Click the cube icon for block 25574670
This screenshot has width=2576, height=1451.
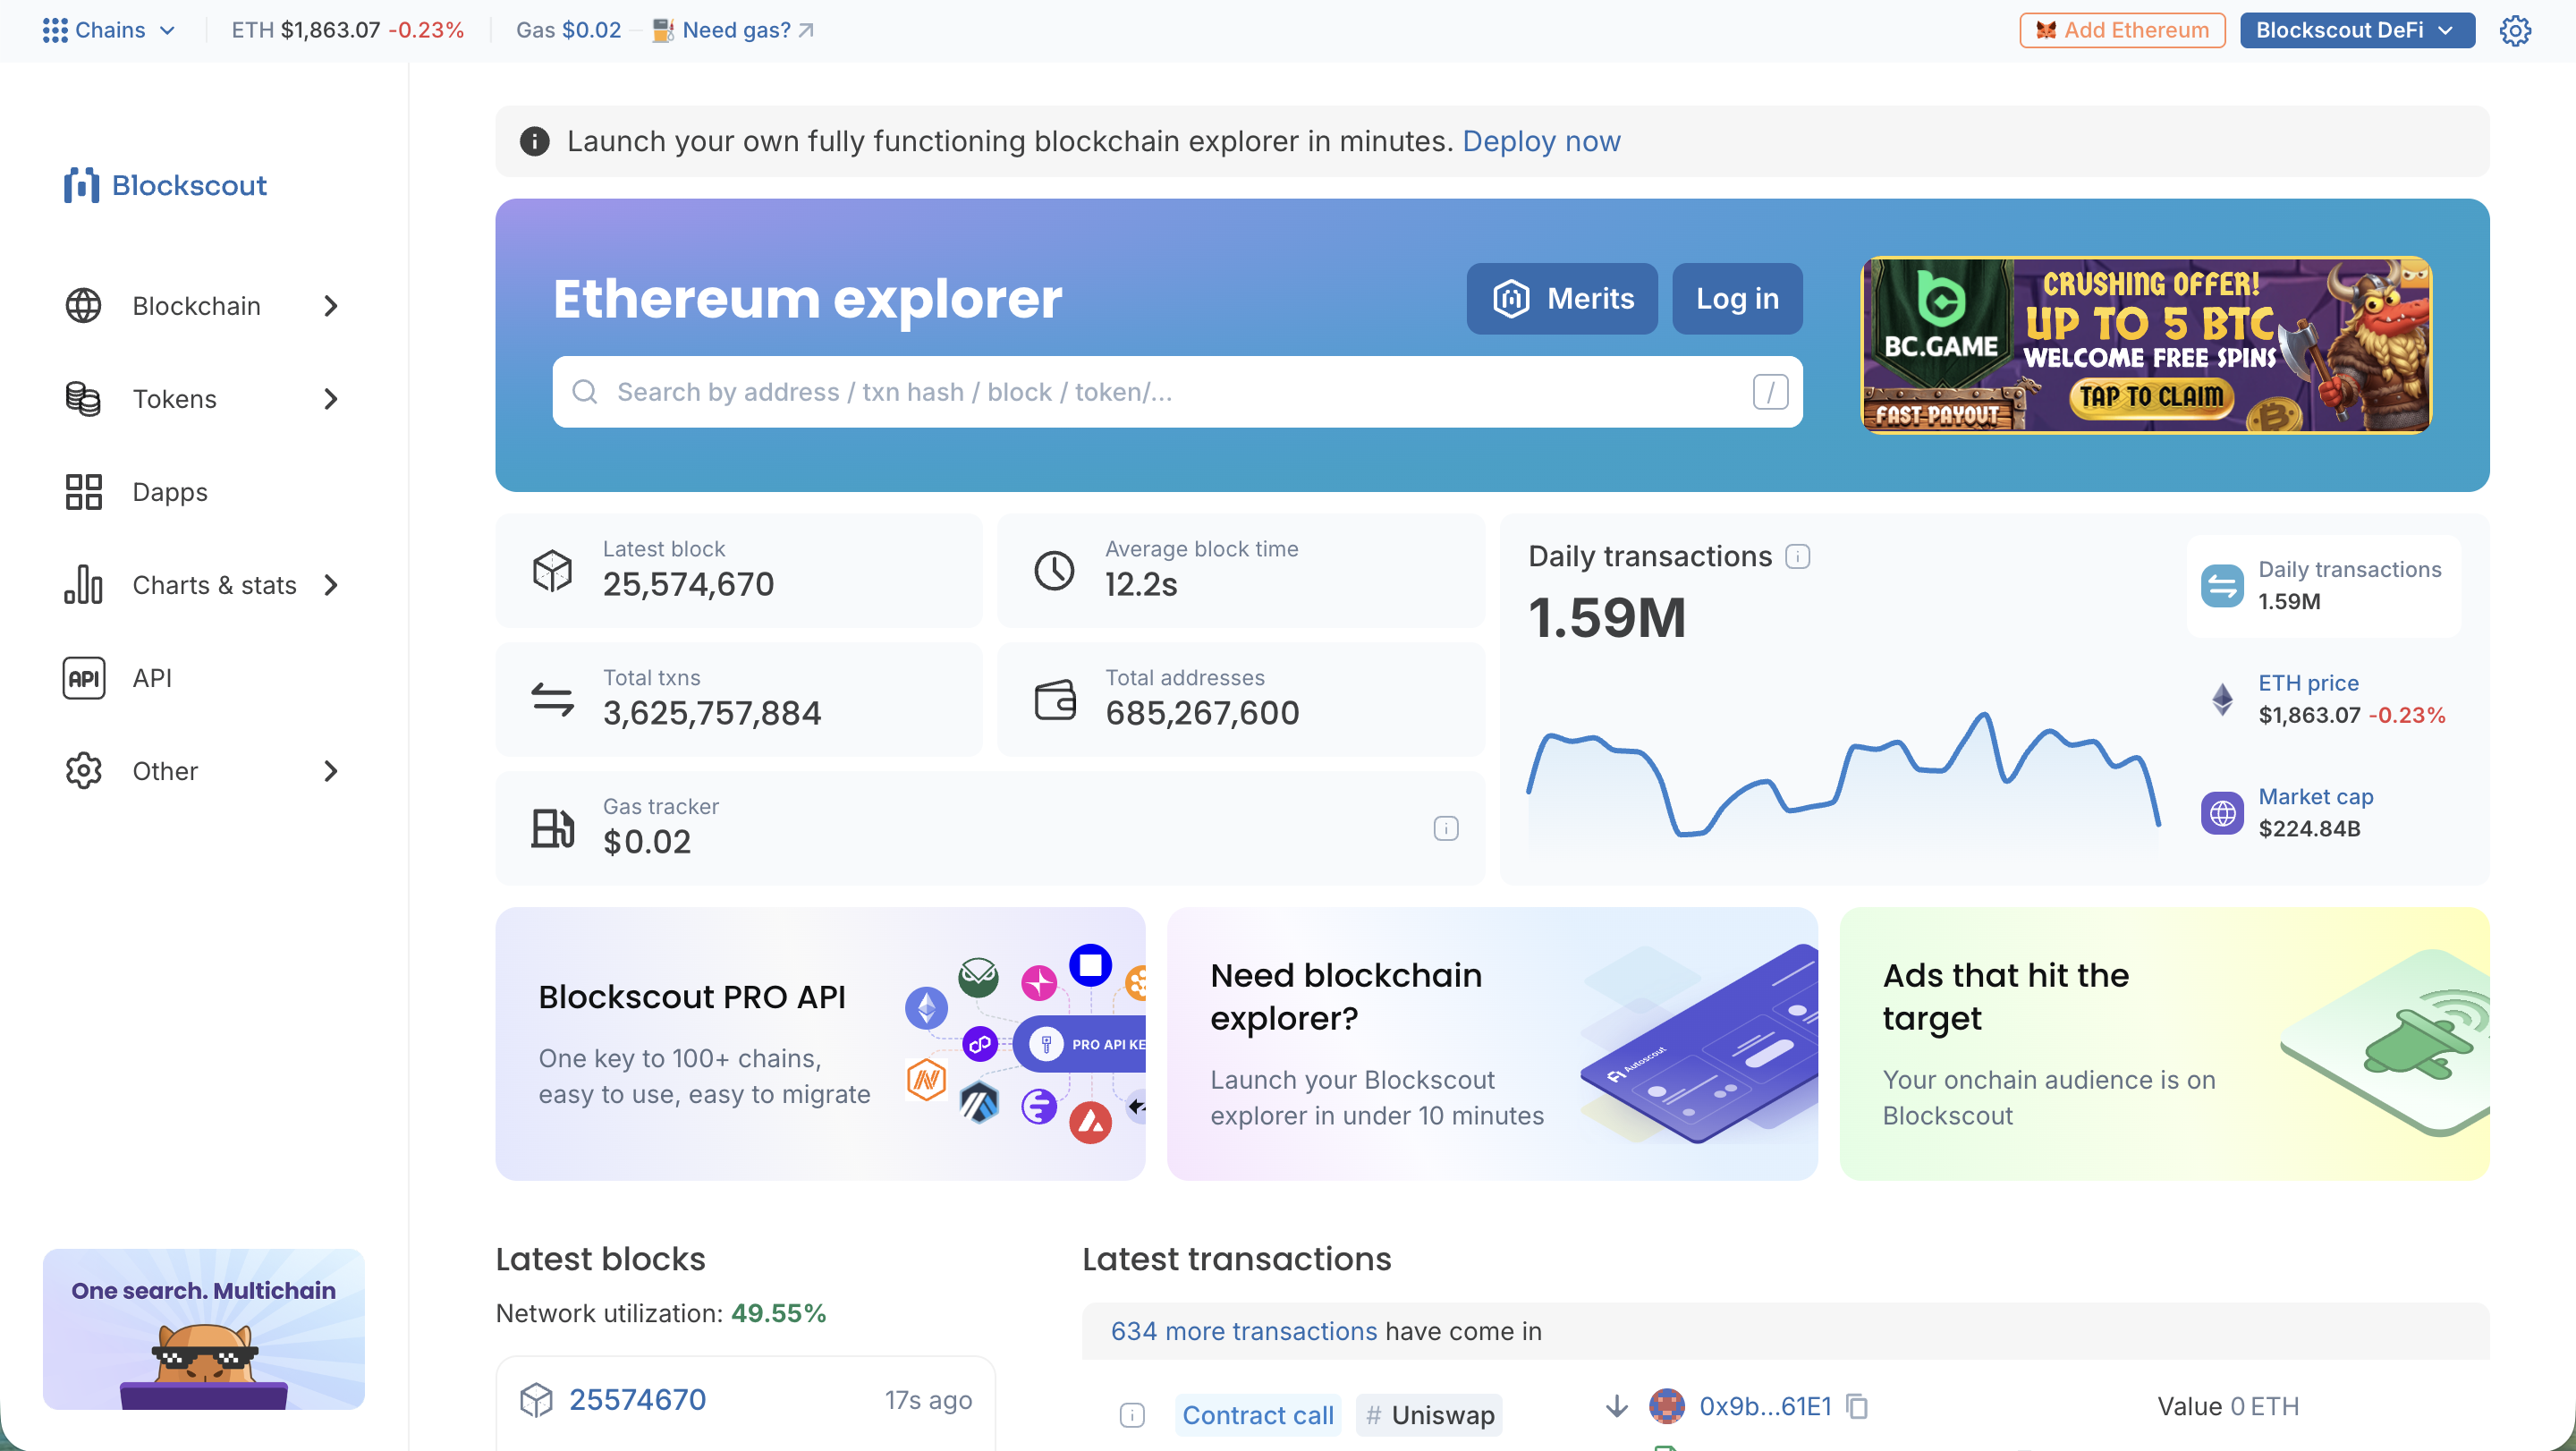pyautogui.click(x=536, y=1400)
